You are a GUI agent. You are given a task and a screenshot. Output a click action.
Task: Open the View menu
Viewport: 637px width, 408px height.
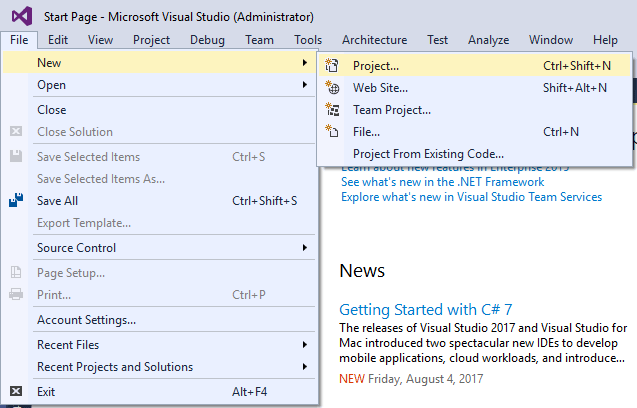(100, 40)
